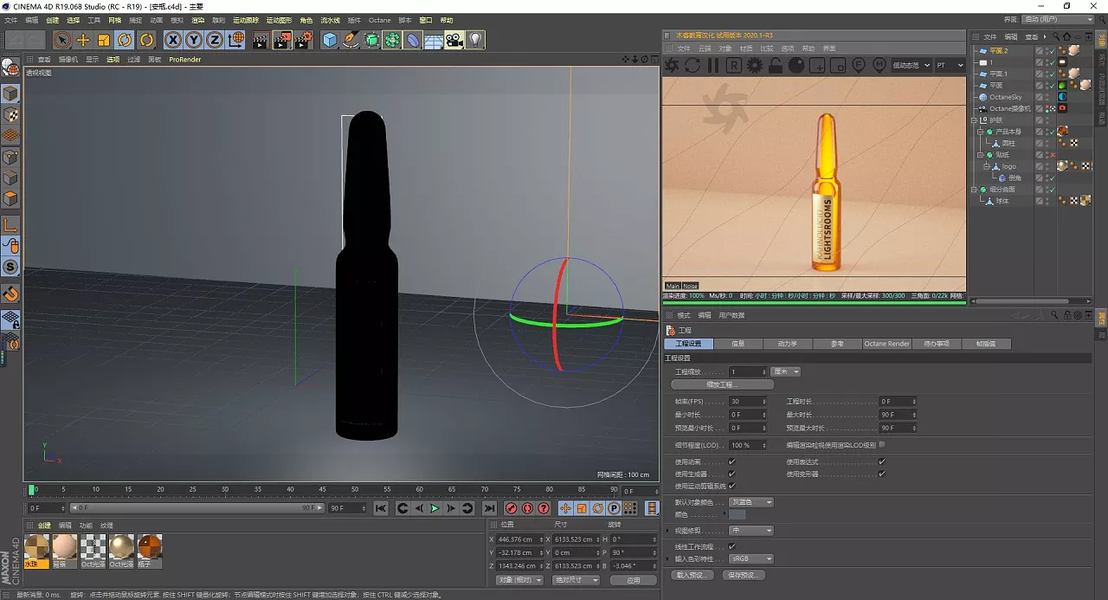Toggle the Z axis lock

(x=214, y=40)
